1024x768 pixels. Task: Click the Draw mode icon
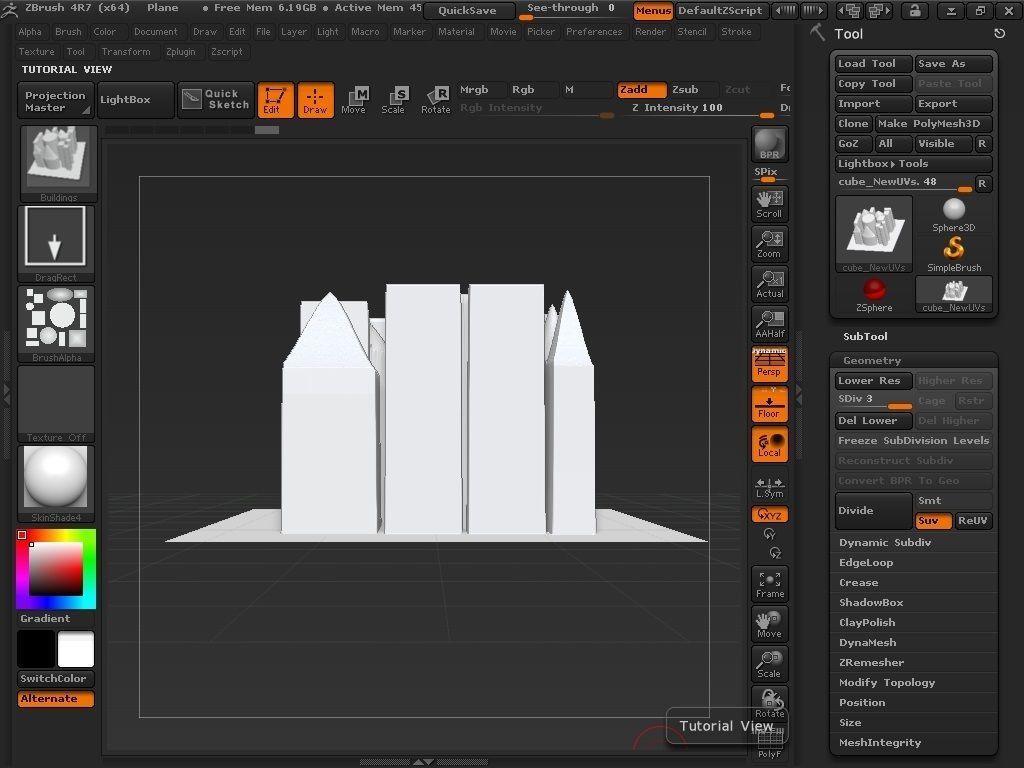315,100
